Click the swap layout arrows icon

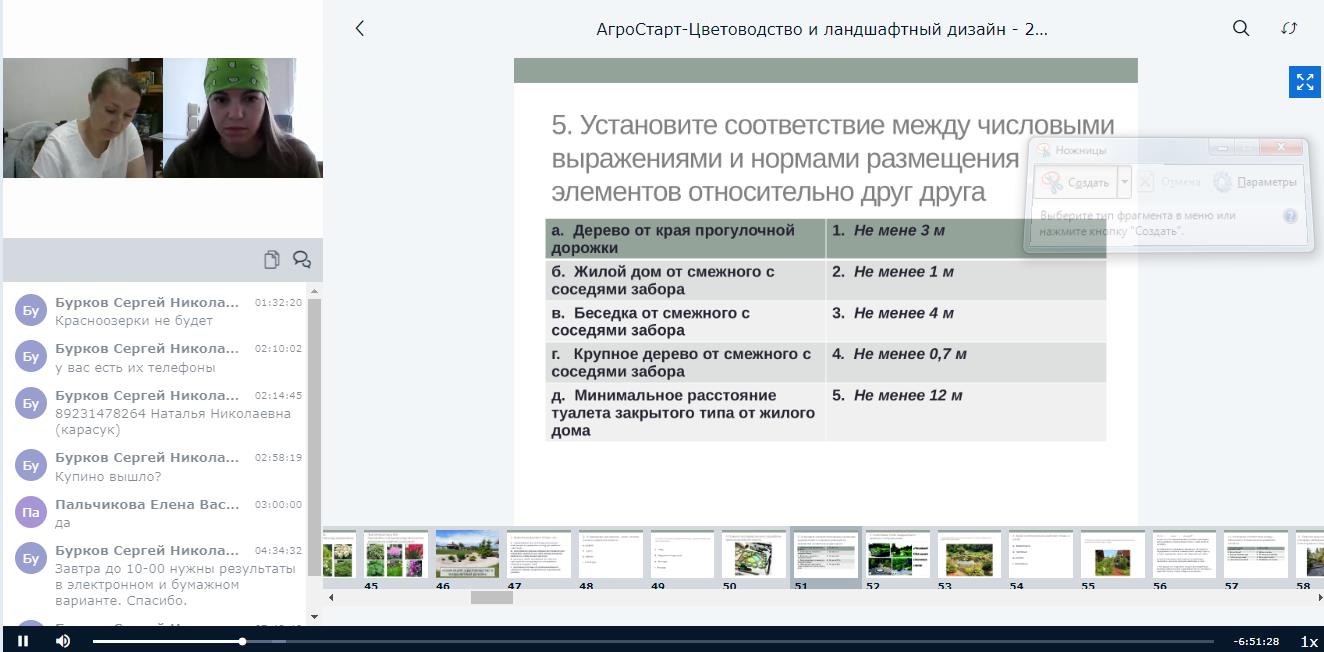click(x=1289, y=29)
